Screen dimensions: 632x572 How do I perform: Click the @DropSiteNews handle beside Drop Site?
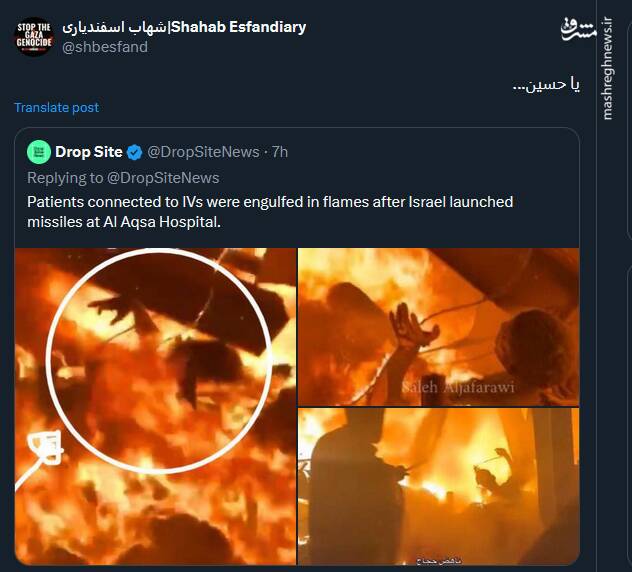(204, 152)
